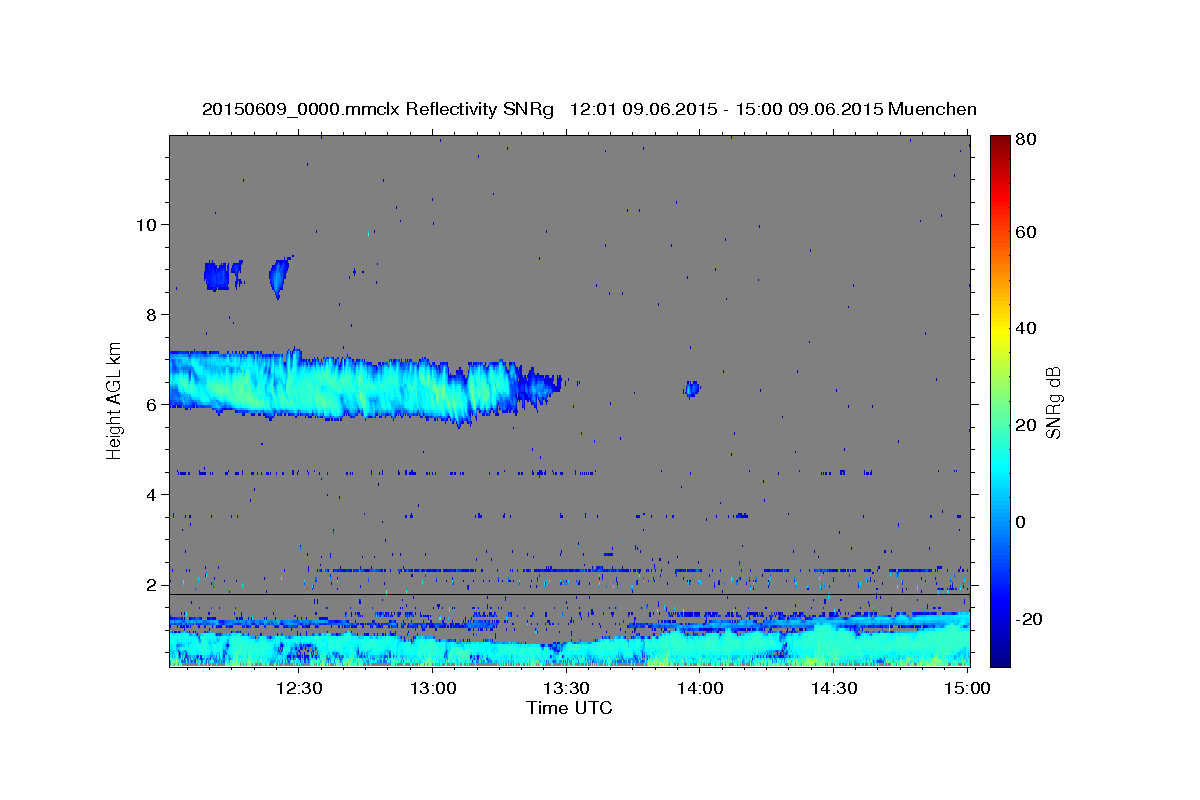Click the height tick label 4
This screenshot has width=1200, height=800.
pos(153,494)
